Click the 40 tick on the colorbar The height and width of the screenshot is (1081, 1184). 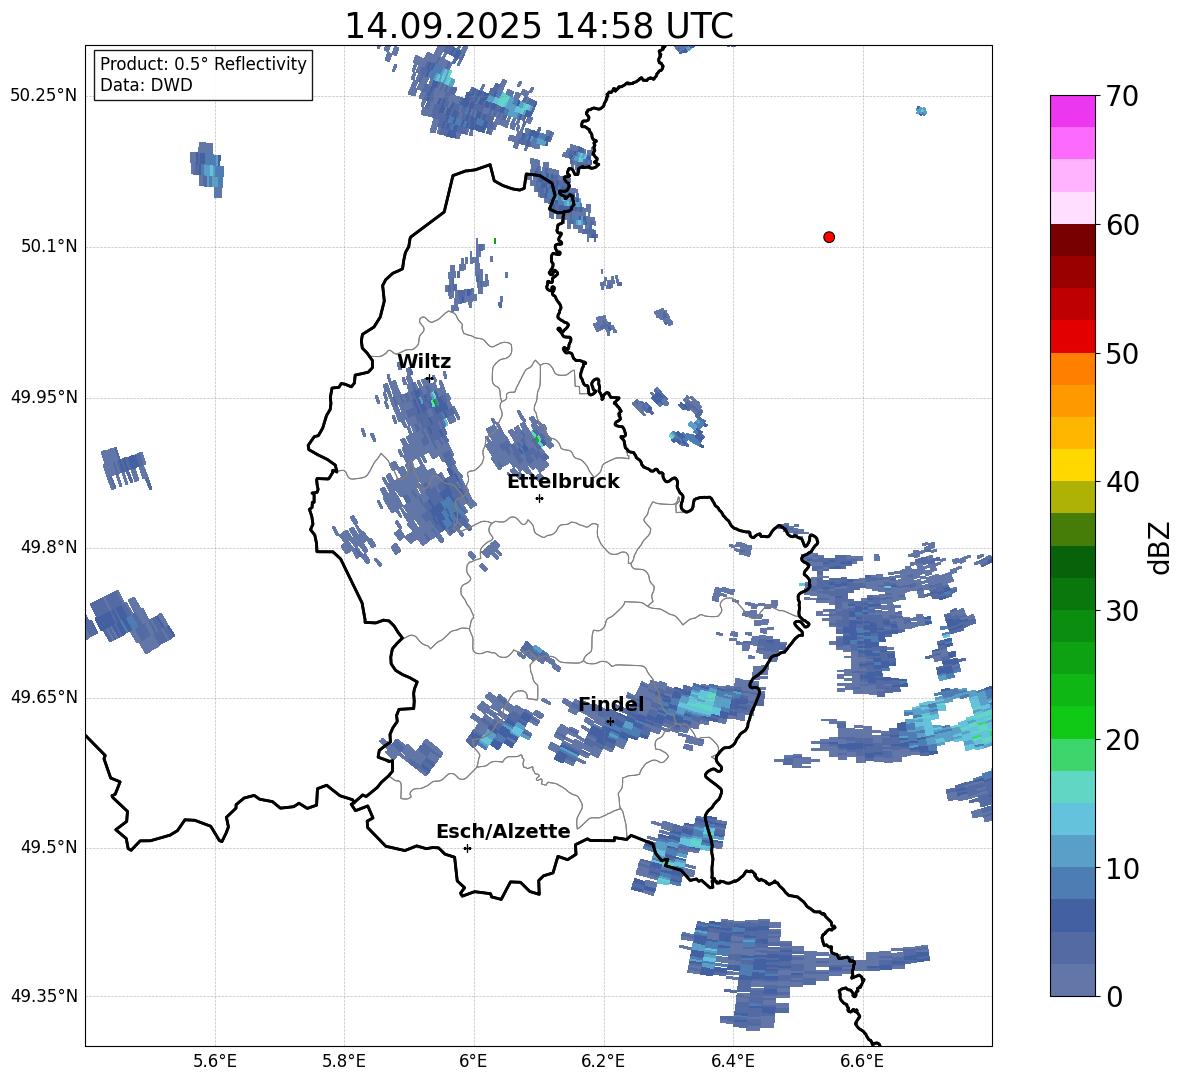point(1122,482)
